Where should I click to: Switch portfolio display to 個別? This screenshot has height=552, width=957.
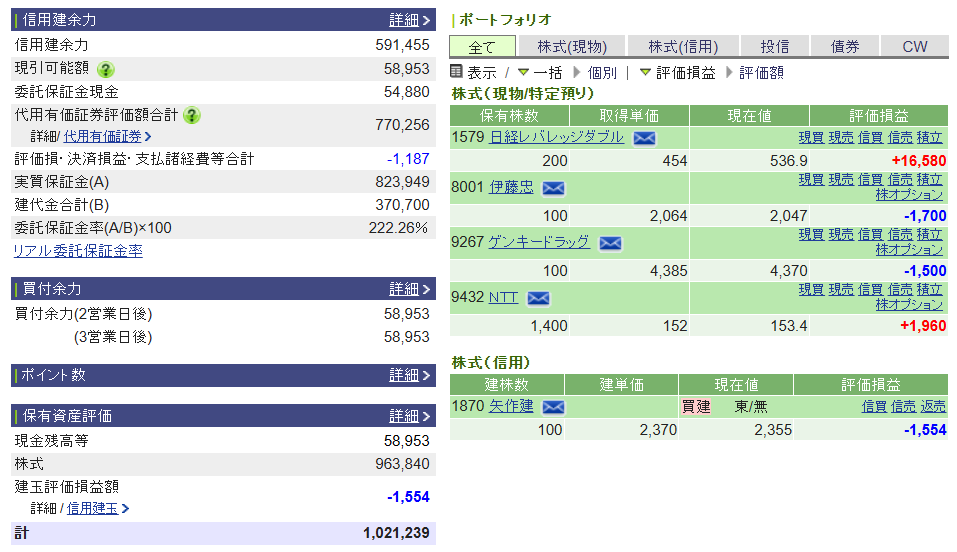[602, 73]
